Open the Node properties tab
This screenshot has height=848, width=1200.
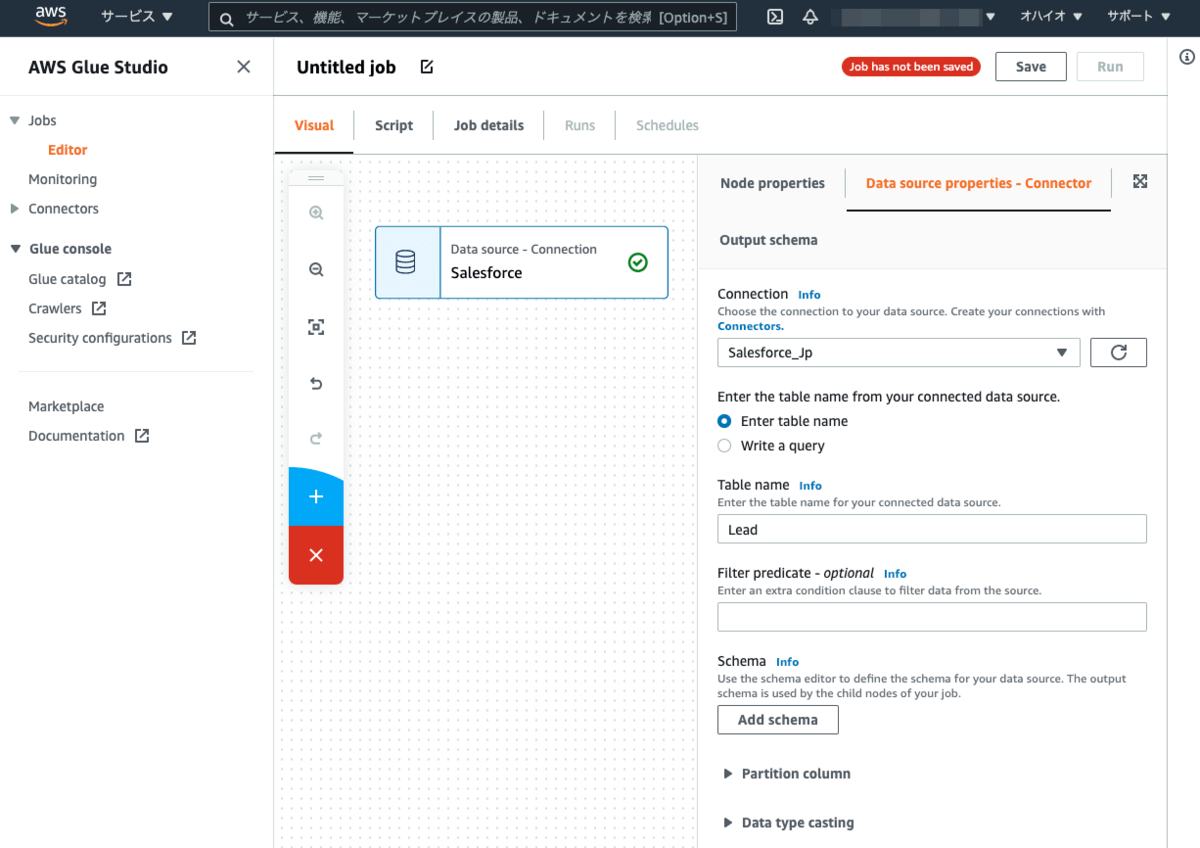coord(772,183)
